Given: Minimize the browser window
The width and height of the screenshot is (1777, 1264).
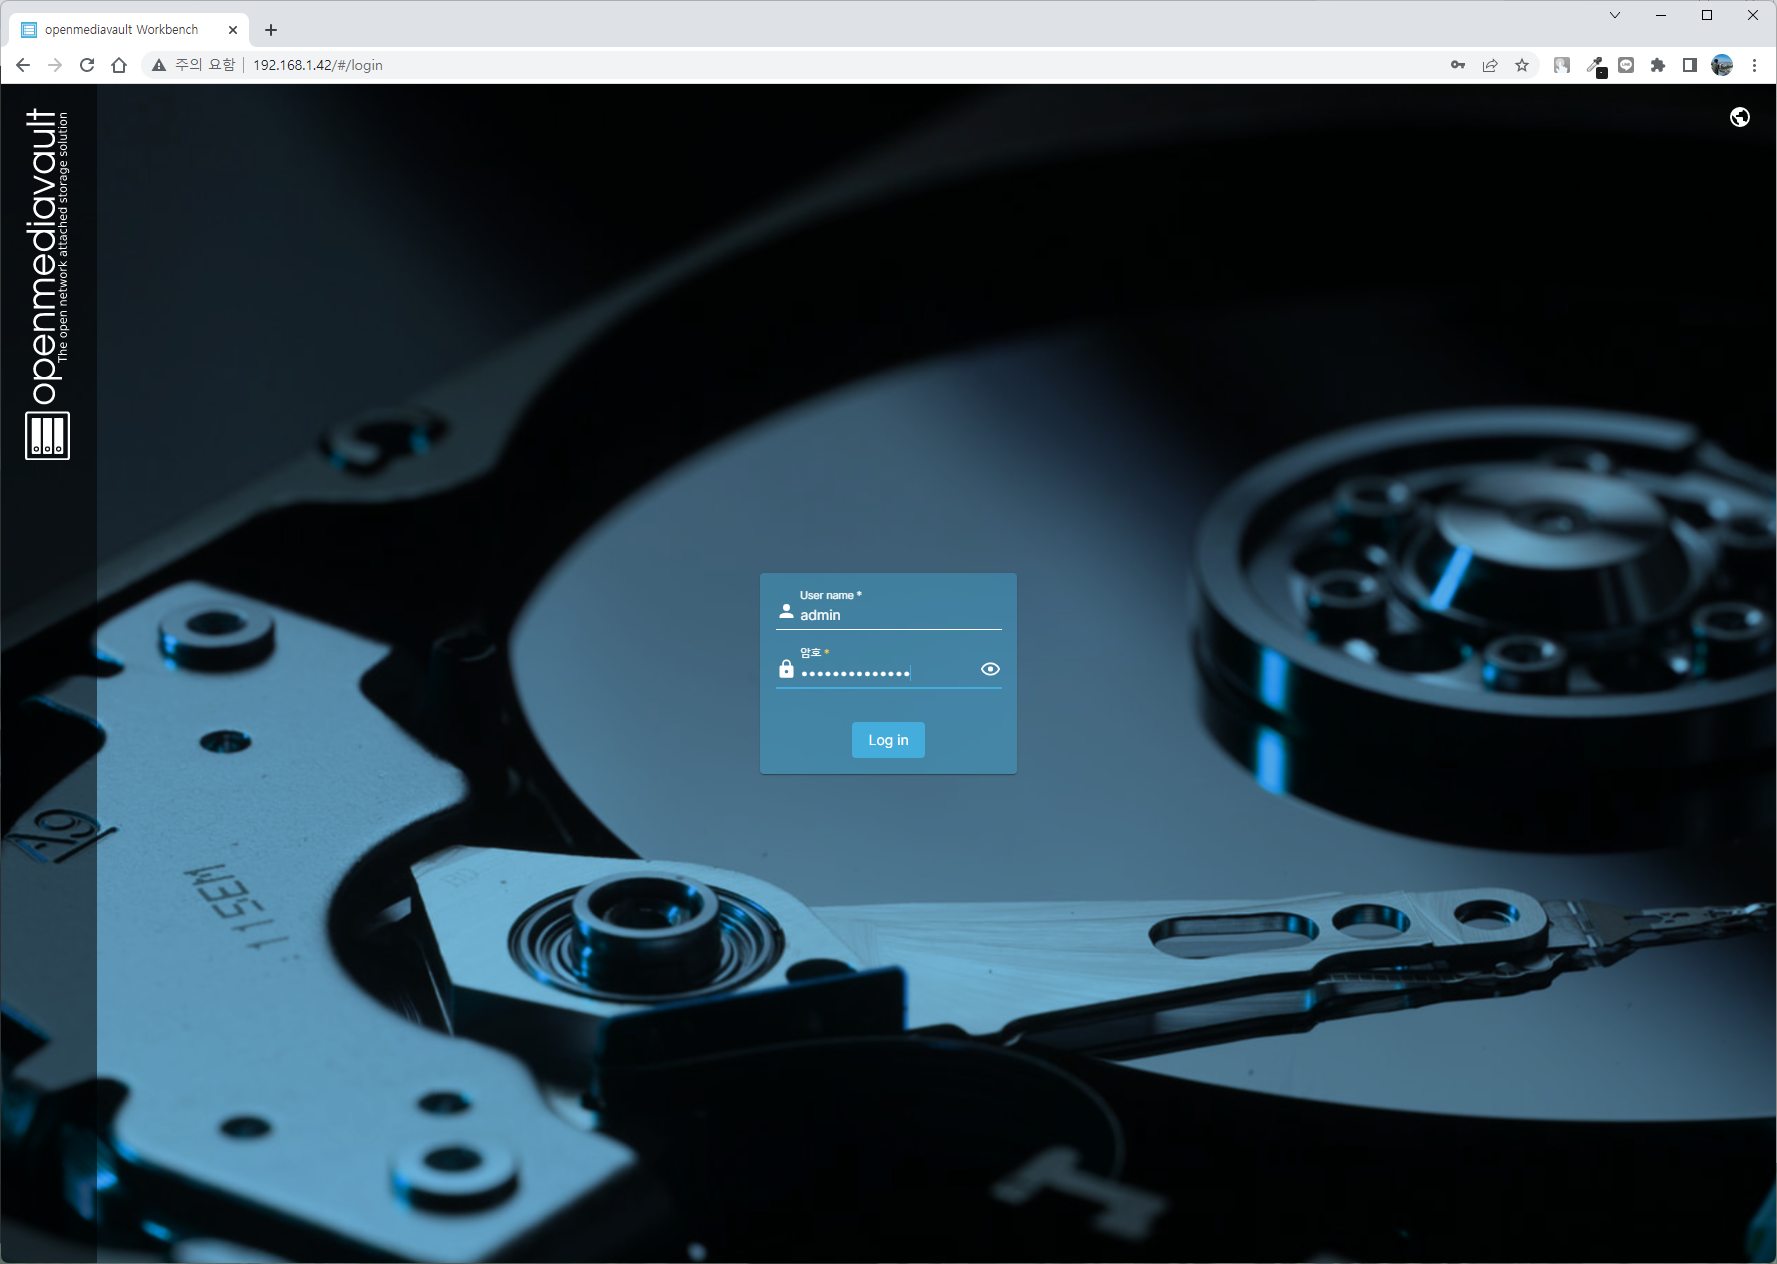Looking at the screenshot, I should 1661,15.
